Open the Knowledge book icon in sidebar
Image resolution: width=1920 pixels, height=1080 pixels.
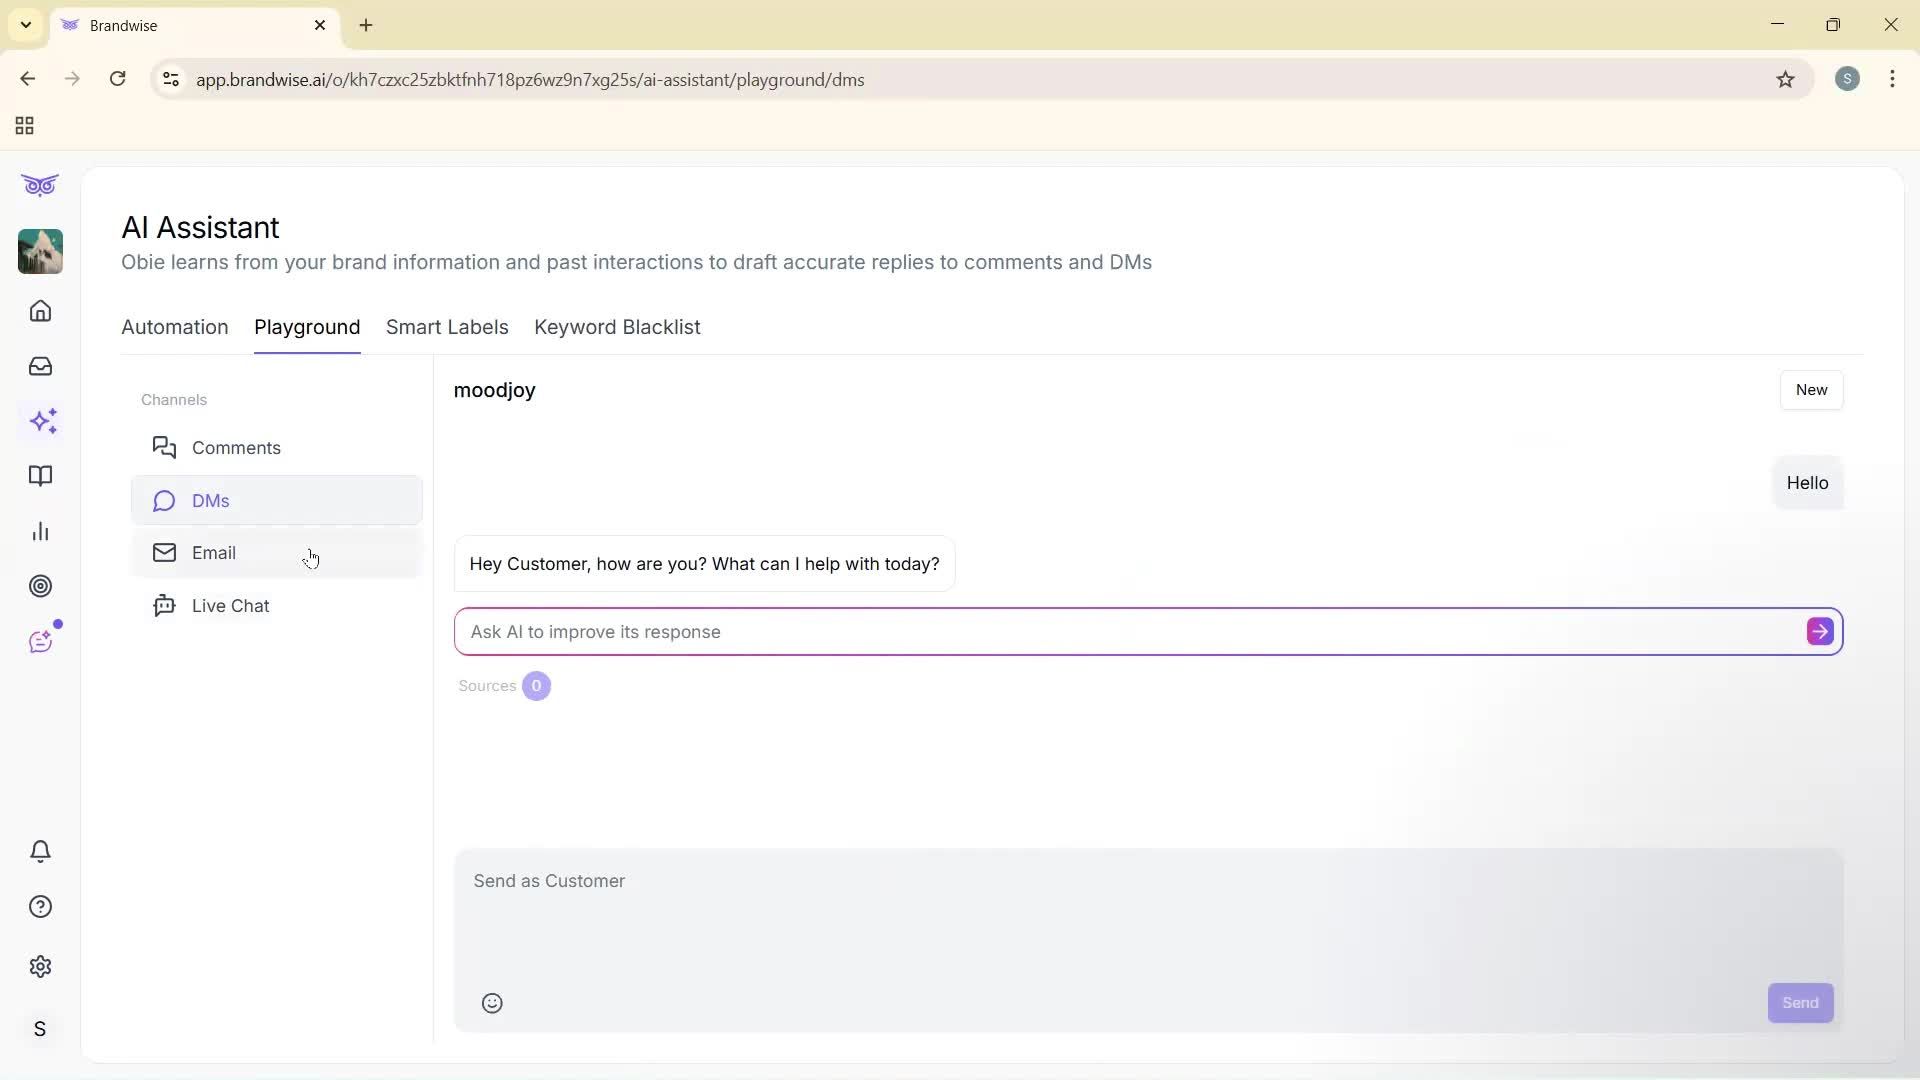pos(40,477)
